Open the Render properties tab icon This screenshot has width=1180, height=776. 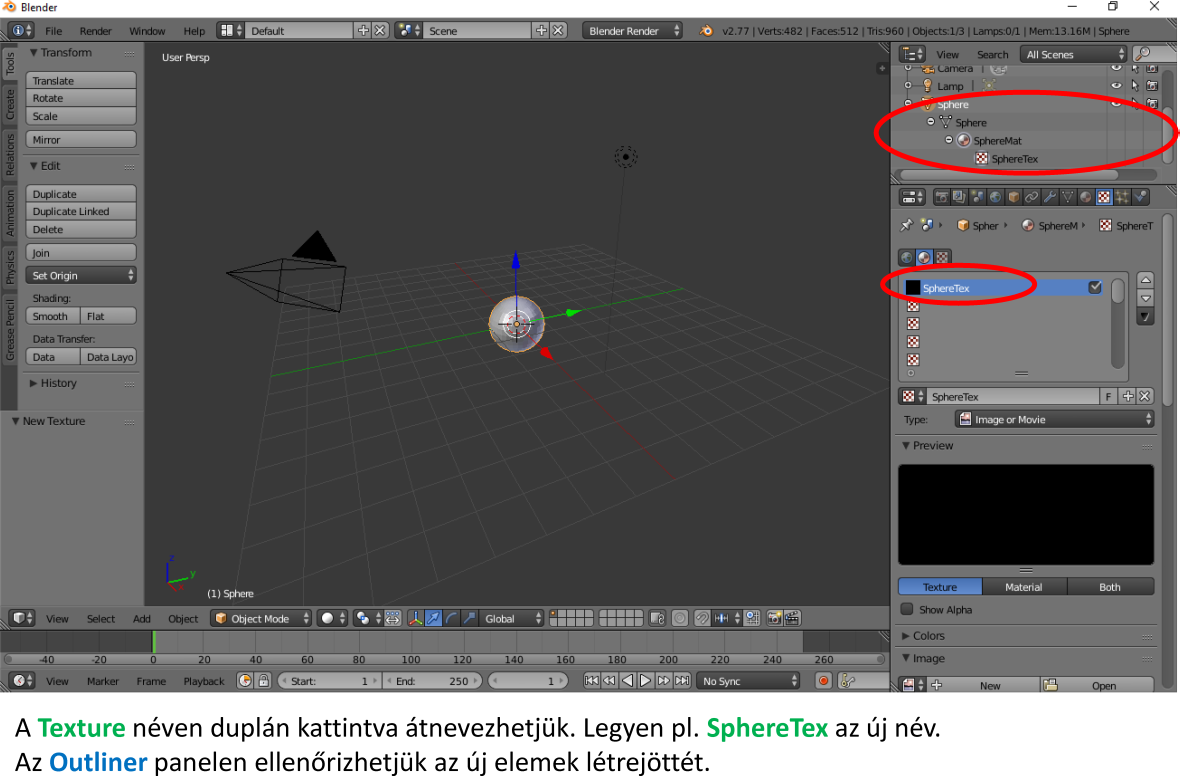pos(941,197)
